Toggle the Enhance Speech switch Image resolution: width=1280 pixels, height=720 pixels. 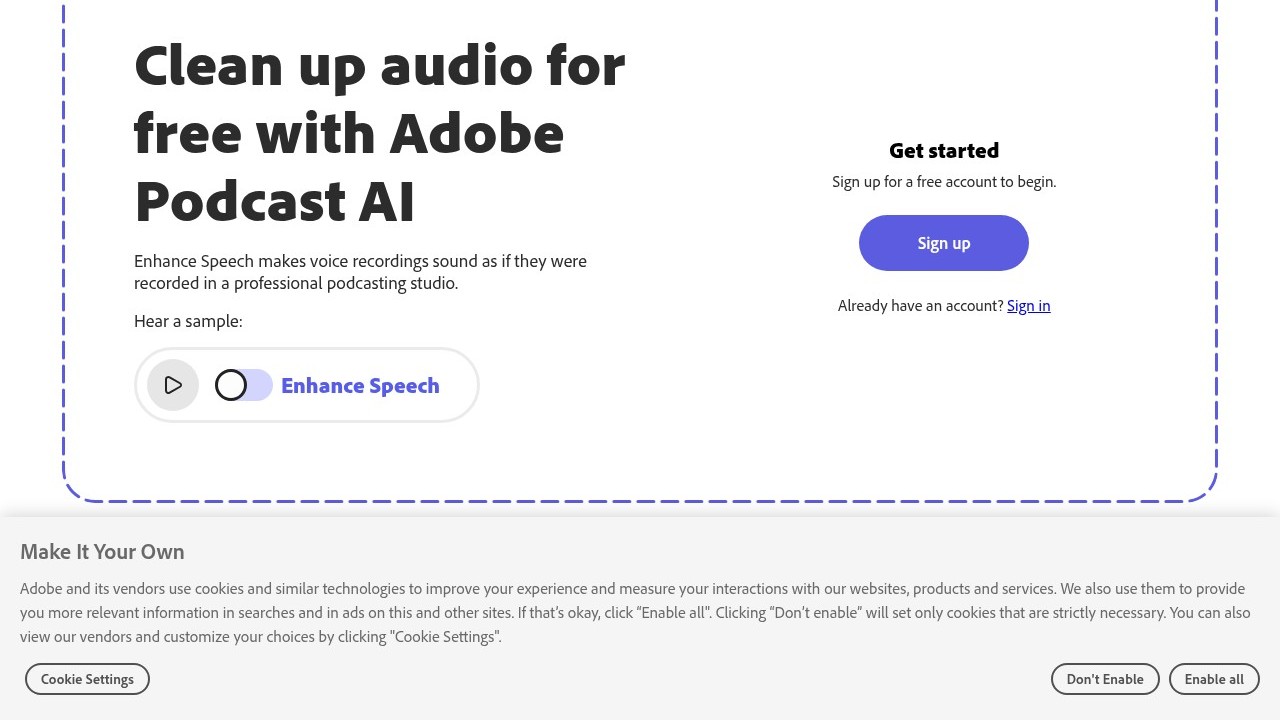point(244,385)
